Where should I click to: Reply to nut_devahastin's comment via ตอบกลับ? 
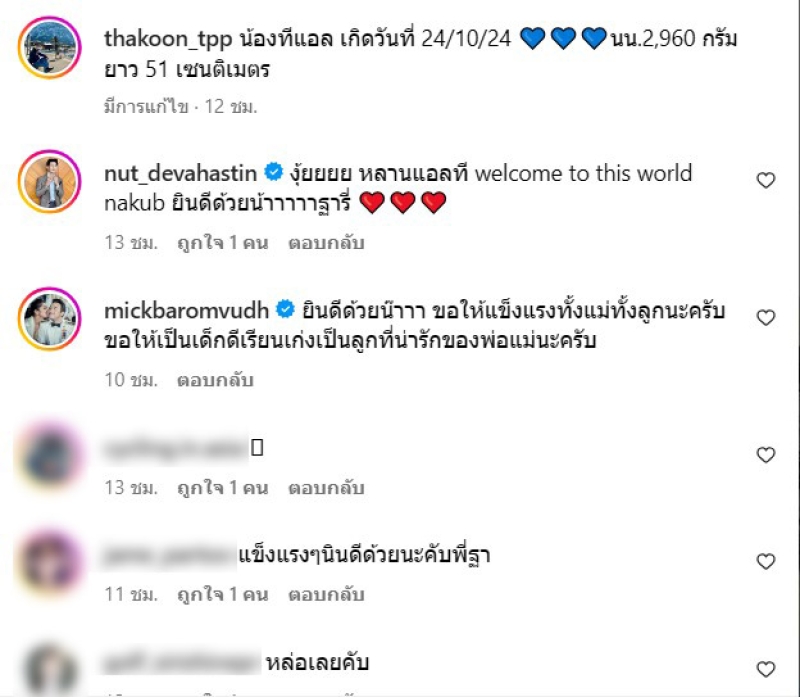[x=326, y=243]
